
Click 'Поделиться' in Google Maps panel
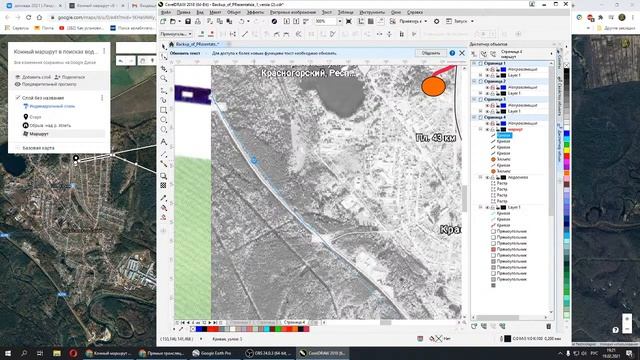[x=70, y=77]
